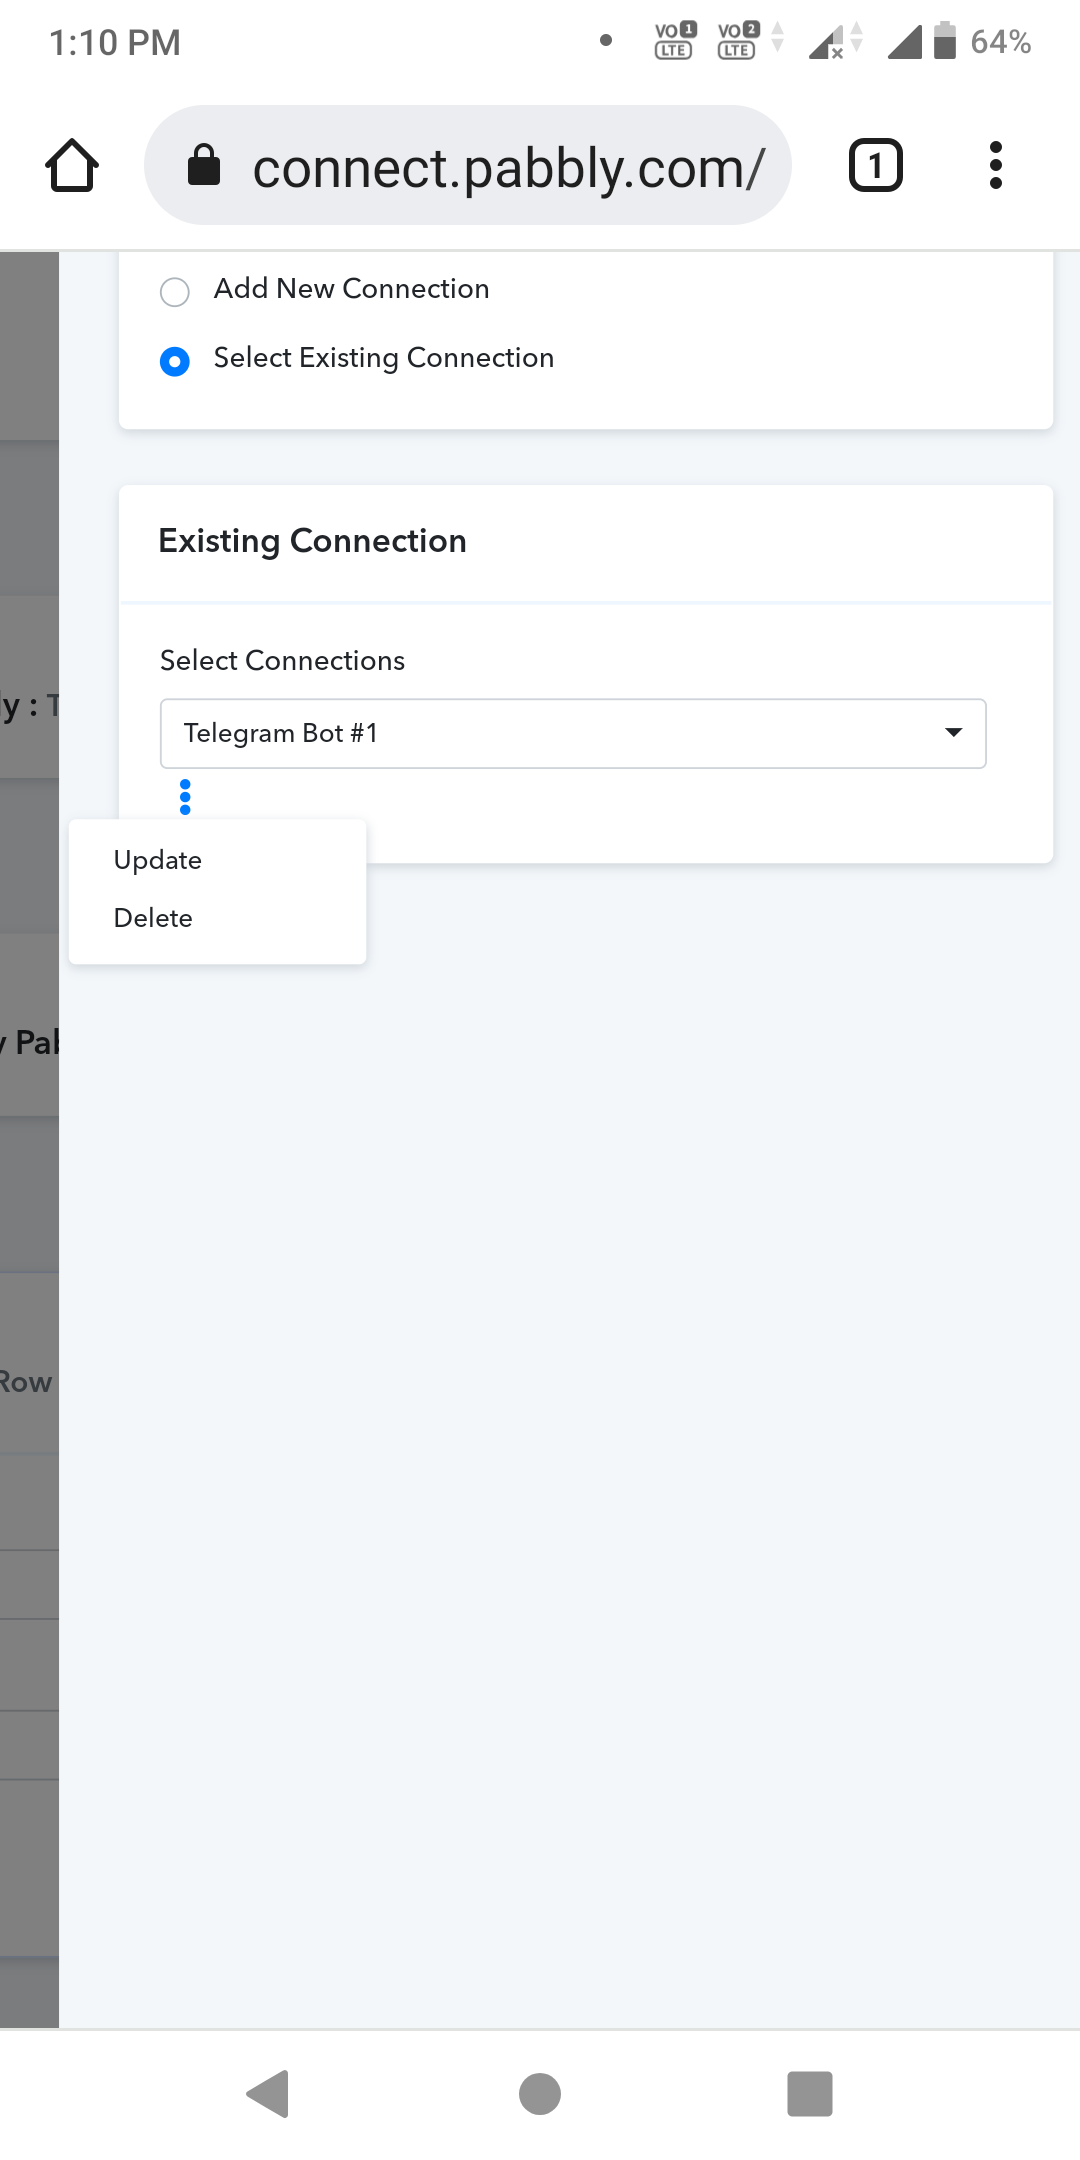
Task: Expand the Select Connections dropdown arrow
Action: click(x=954, y=733)
